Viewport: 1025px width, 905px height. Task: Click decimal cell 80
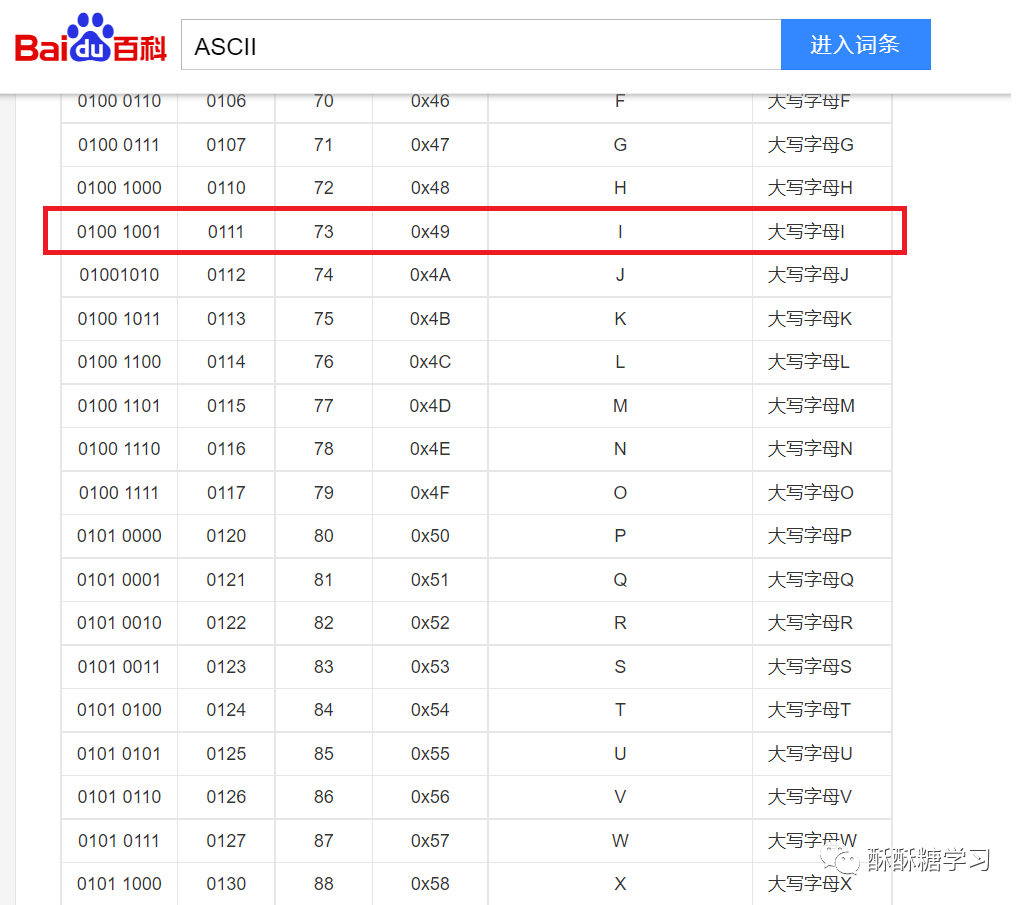point(324,536)
